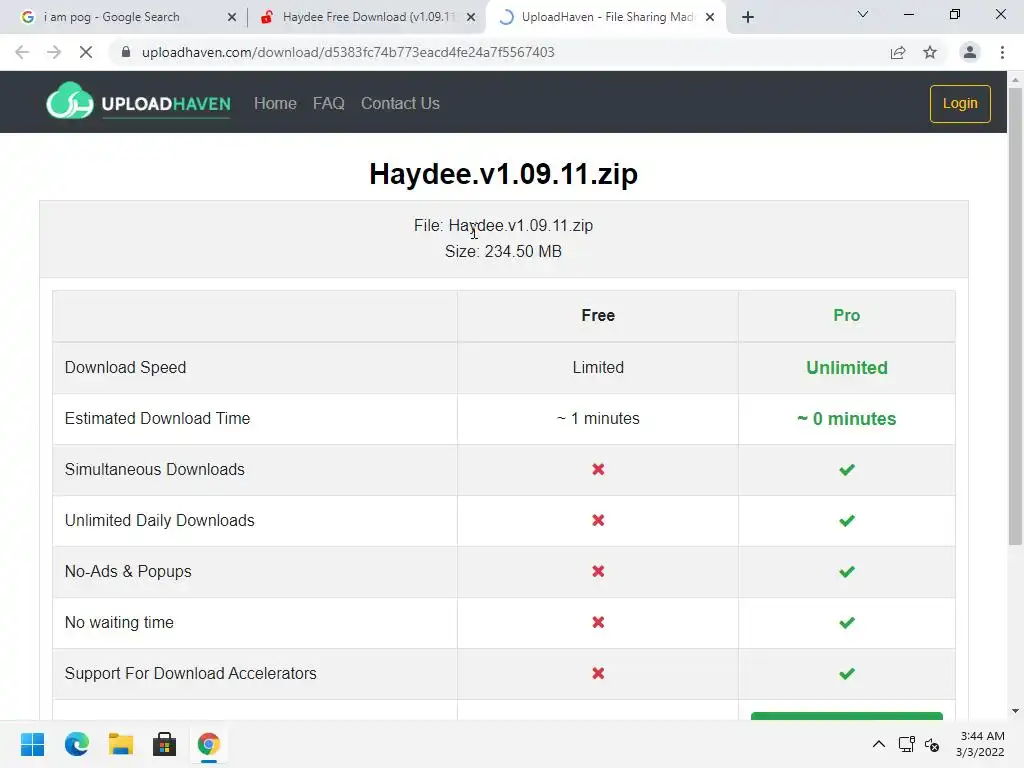
Task: Close the Google Search tab
Action: (232, 17)
